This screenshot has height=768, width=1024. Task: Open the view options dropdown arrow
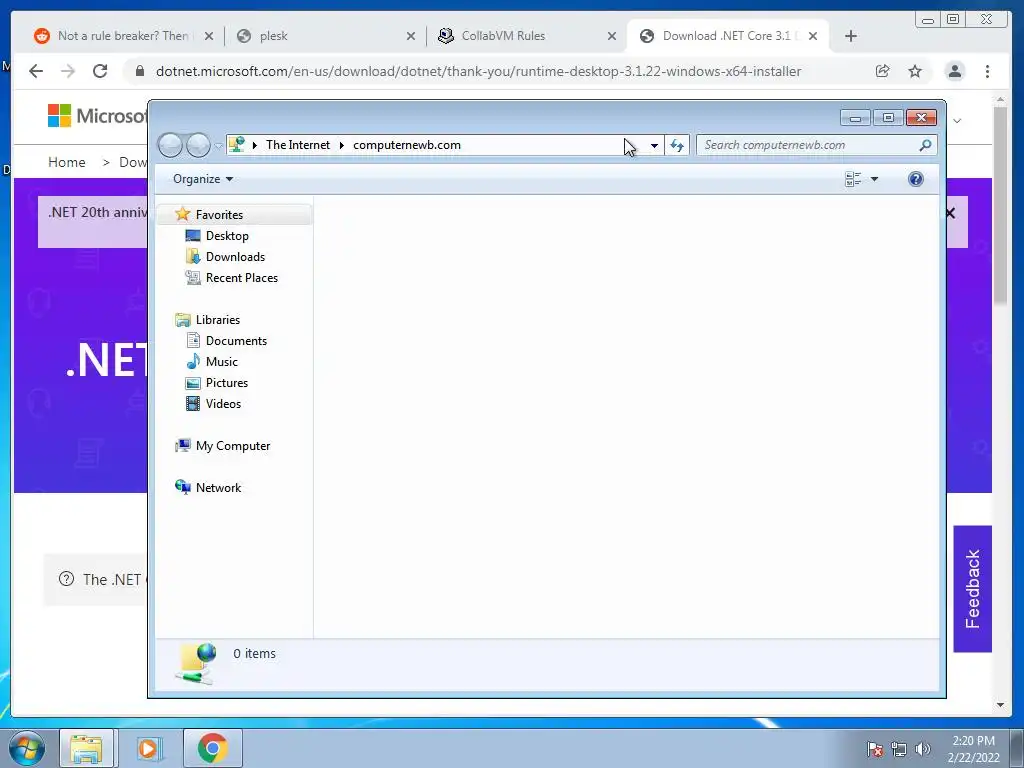tap(874, 179)
